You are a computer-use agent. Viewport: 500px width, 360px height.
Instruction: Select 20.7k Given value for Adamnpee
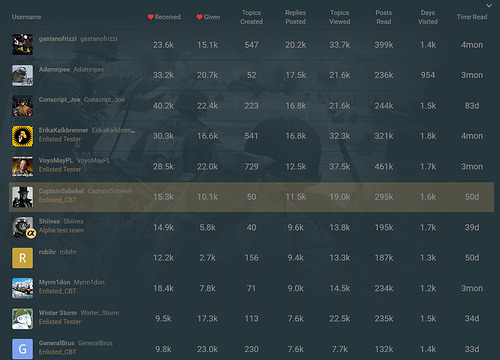[207, 75]
